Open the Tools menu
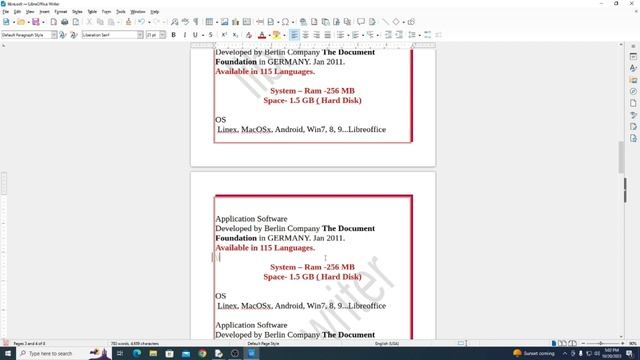Image resolution: width=640 pixels, height=360 pixels. pyautogui.click(x=121, y=12)
